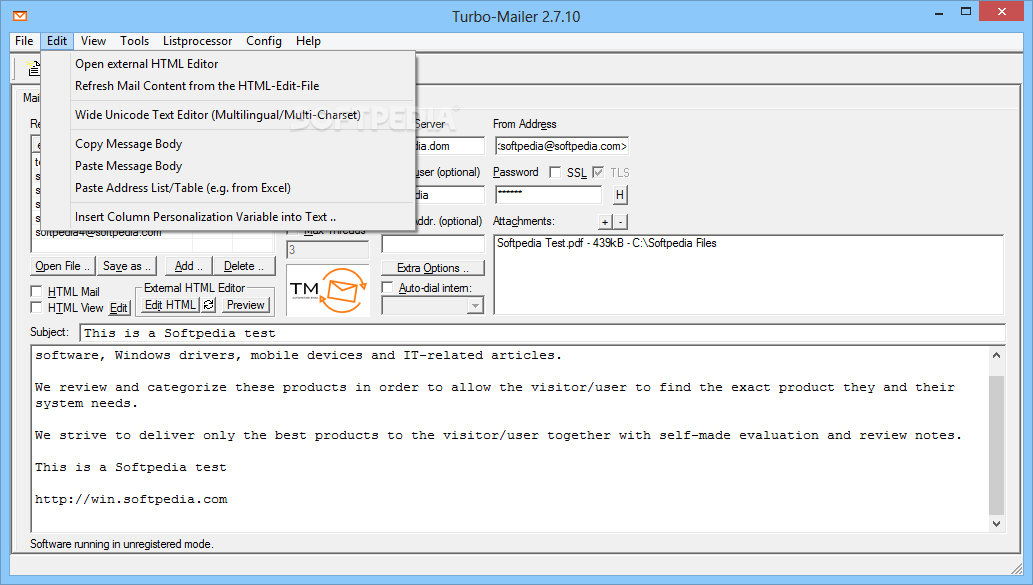Click the Subject text field

click(542, 333)
